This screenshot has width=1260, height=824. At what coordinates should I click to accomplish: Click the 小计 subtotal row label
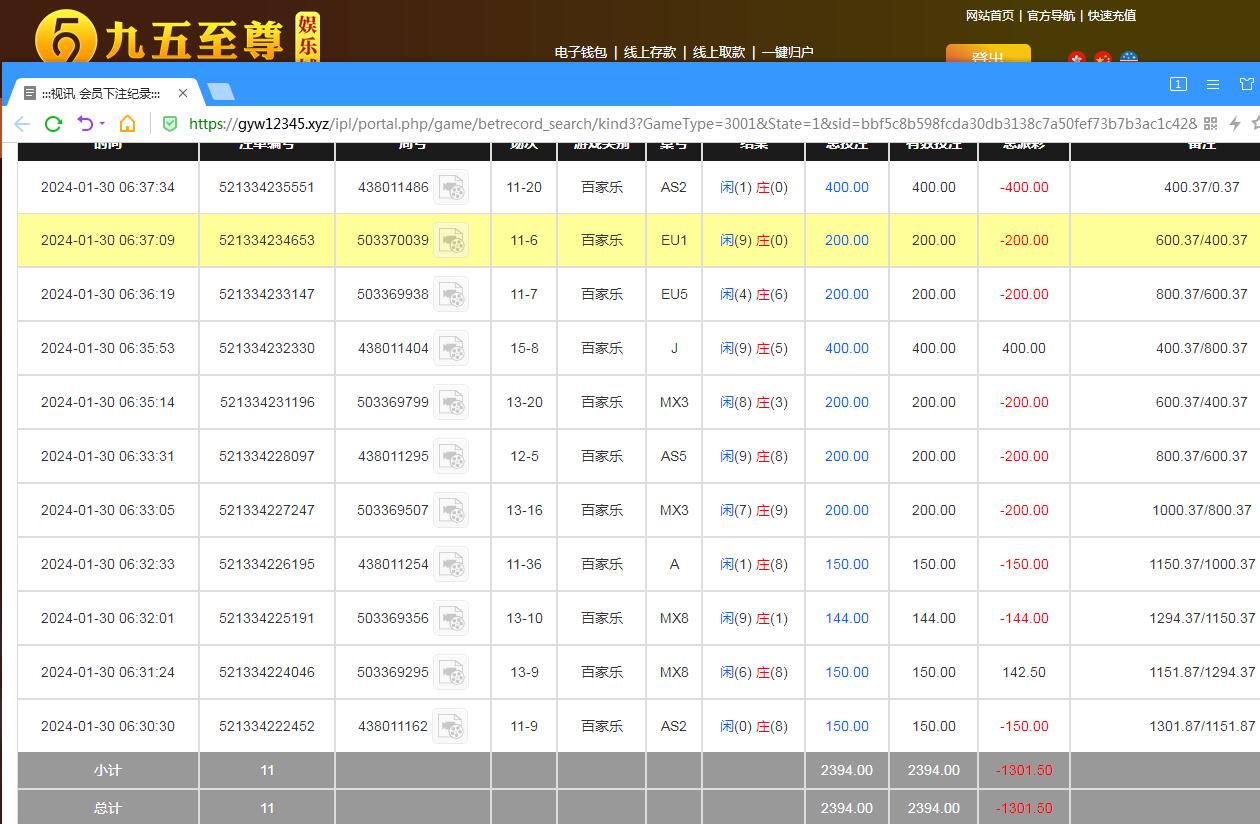tap(108, 771)
